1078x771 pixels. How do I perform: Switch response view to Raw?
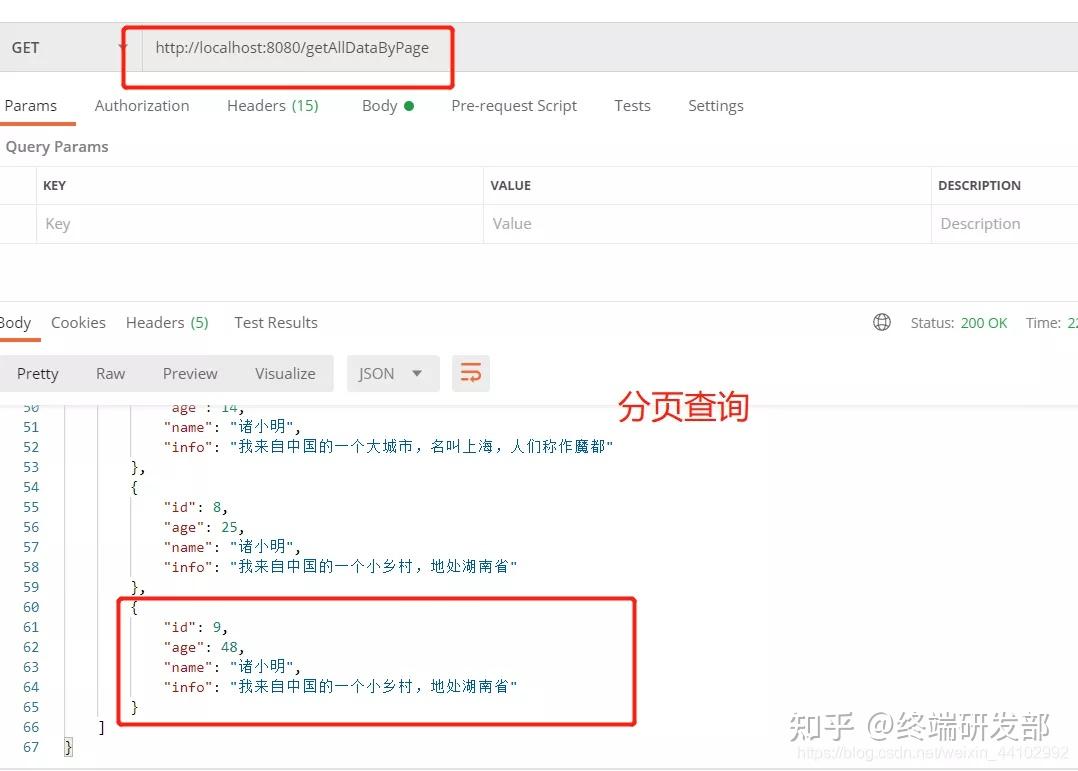[110, 372]
